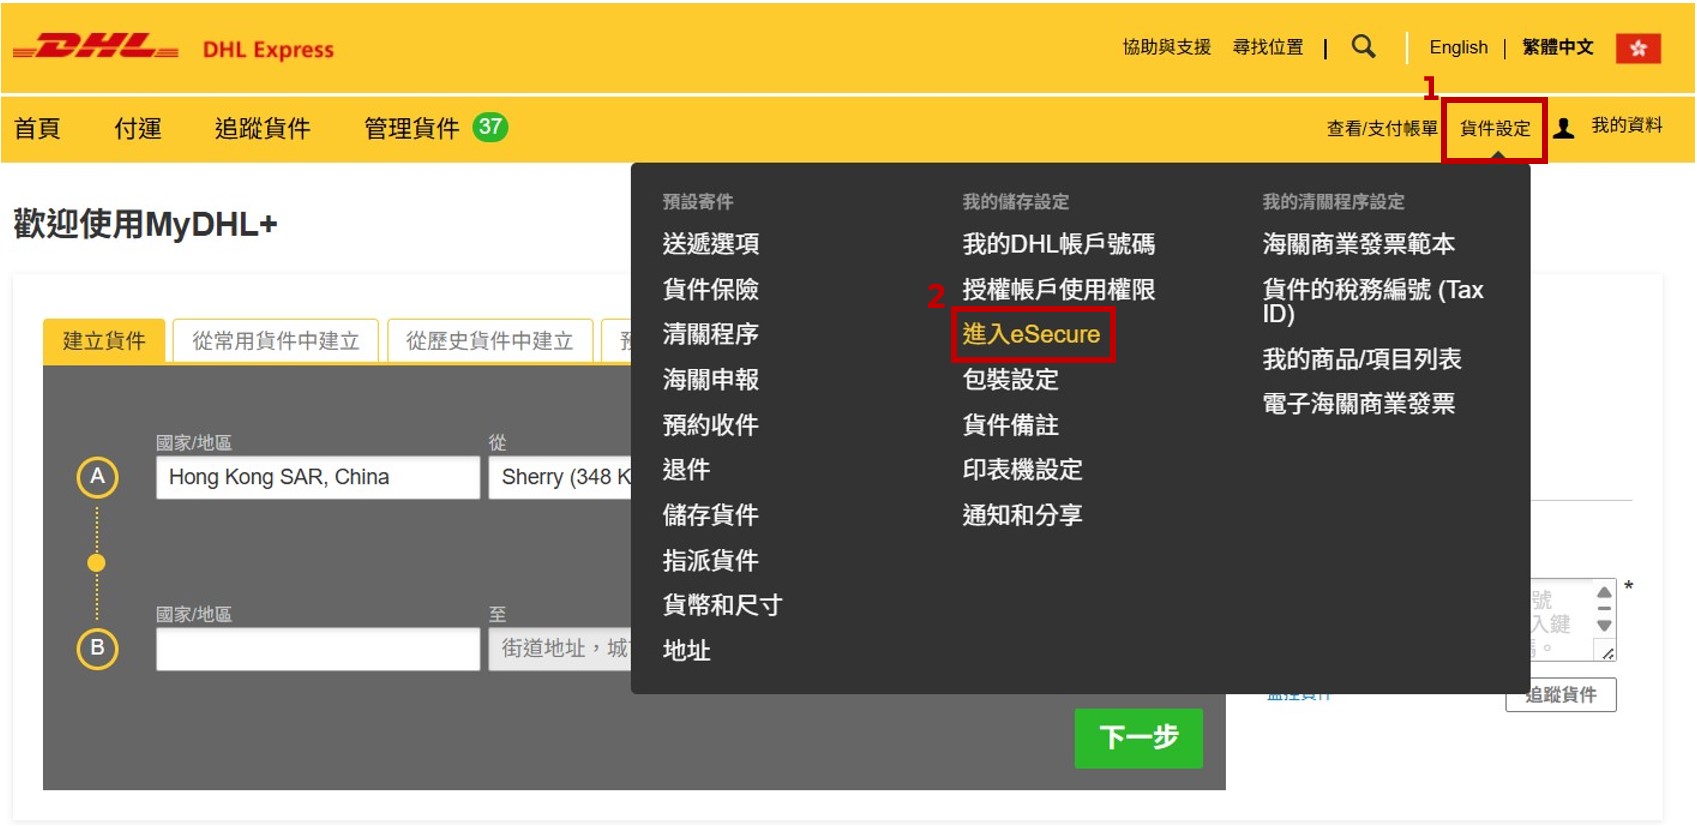Click the destination marker B circle
Image resolution: width=1697 pixels, height=826 pixels.
pyautogui.click(x=97, y=648)
